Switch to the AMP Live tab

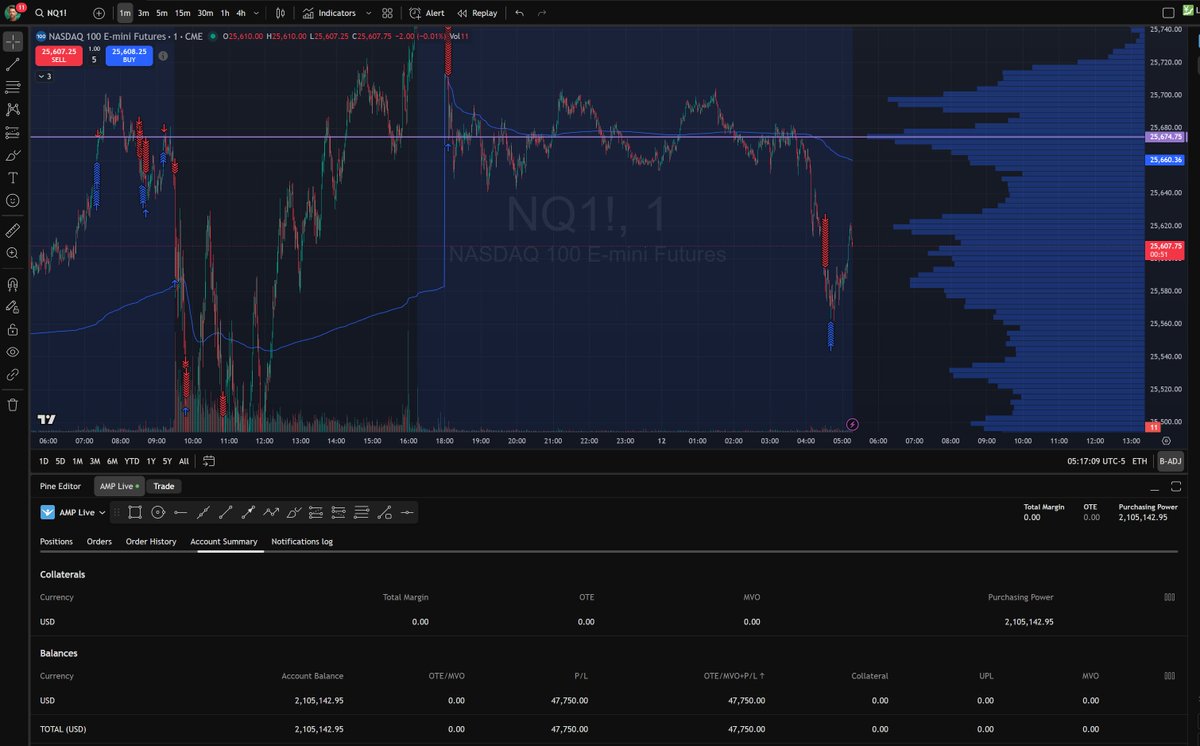119,486
